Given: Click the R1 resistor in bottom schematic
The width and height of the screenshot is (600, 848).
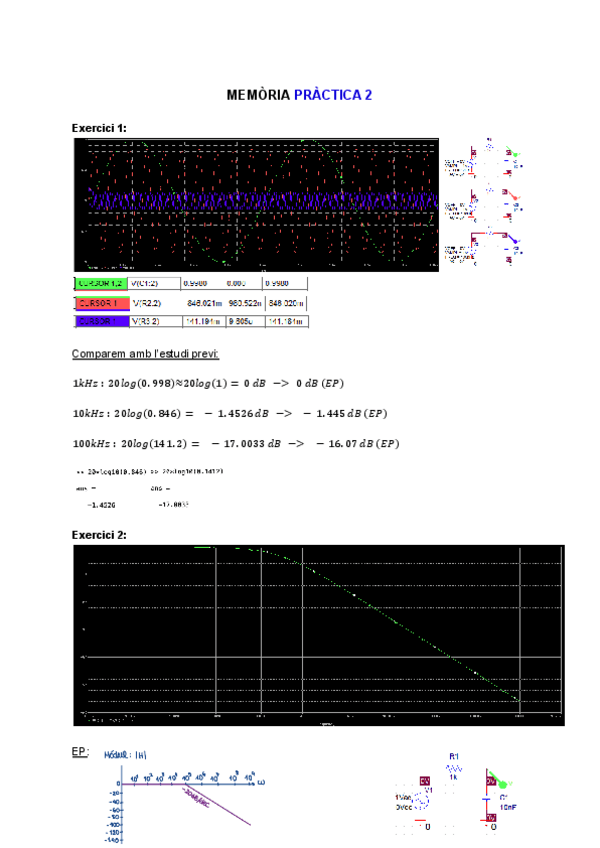Looking at the screenshot, I should [452, 769].
